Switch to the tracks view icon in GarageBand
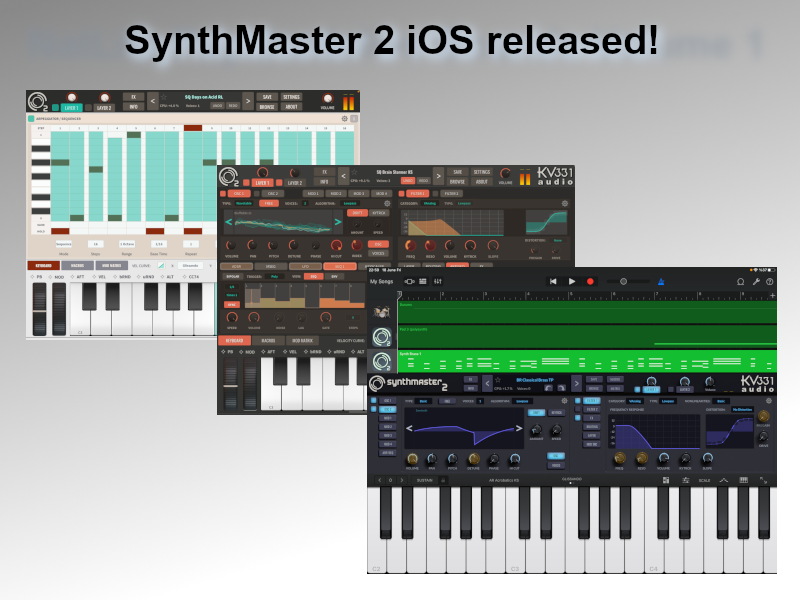 point(423,281)
